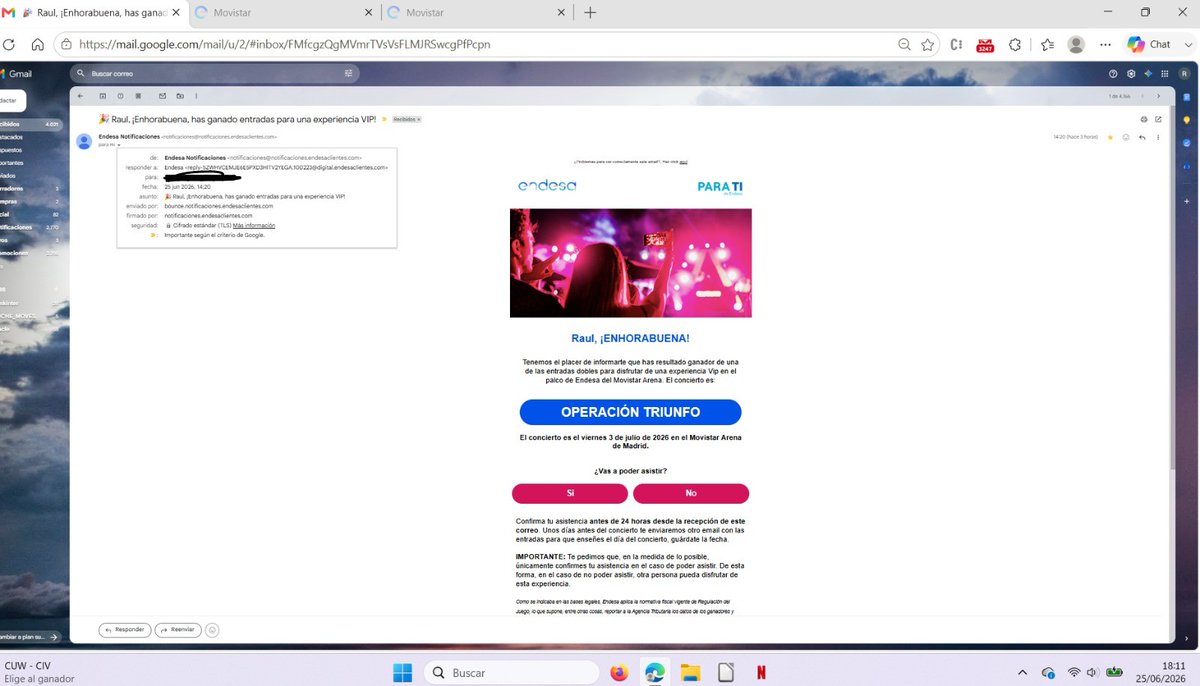Click the endesa logo in the email
The height and width of the screenshot is (686, 1200).
547,186
